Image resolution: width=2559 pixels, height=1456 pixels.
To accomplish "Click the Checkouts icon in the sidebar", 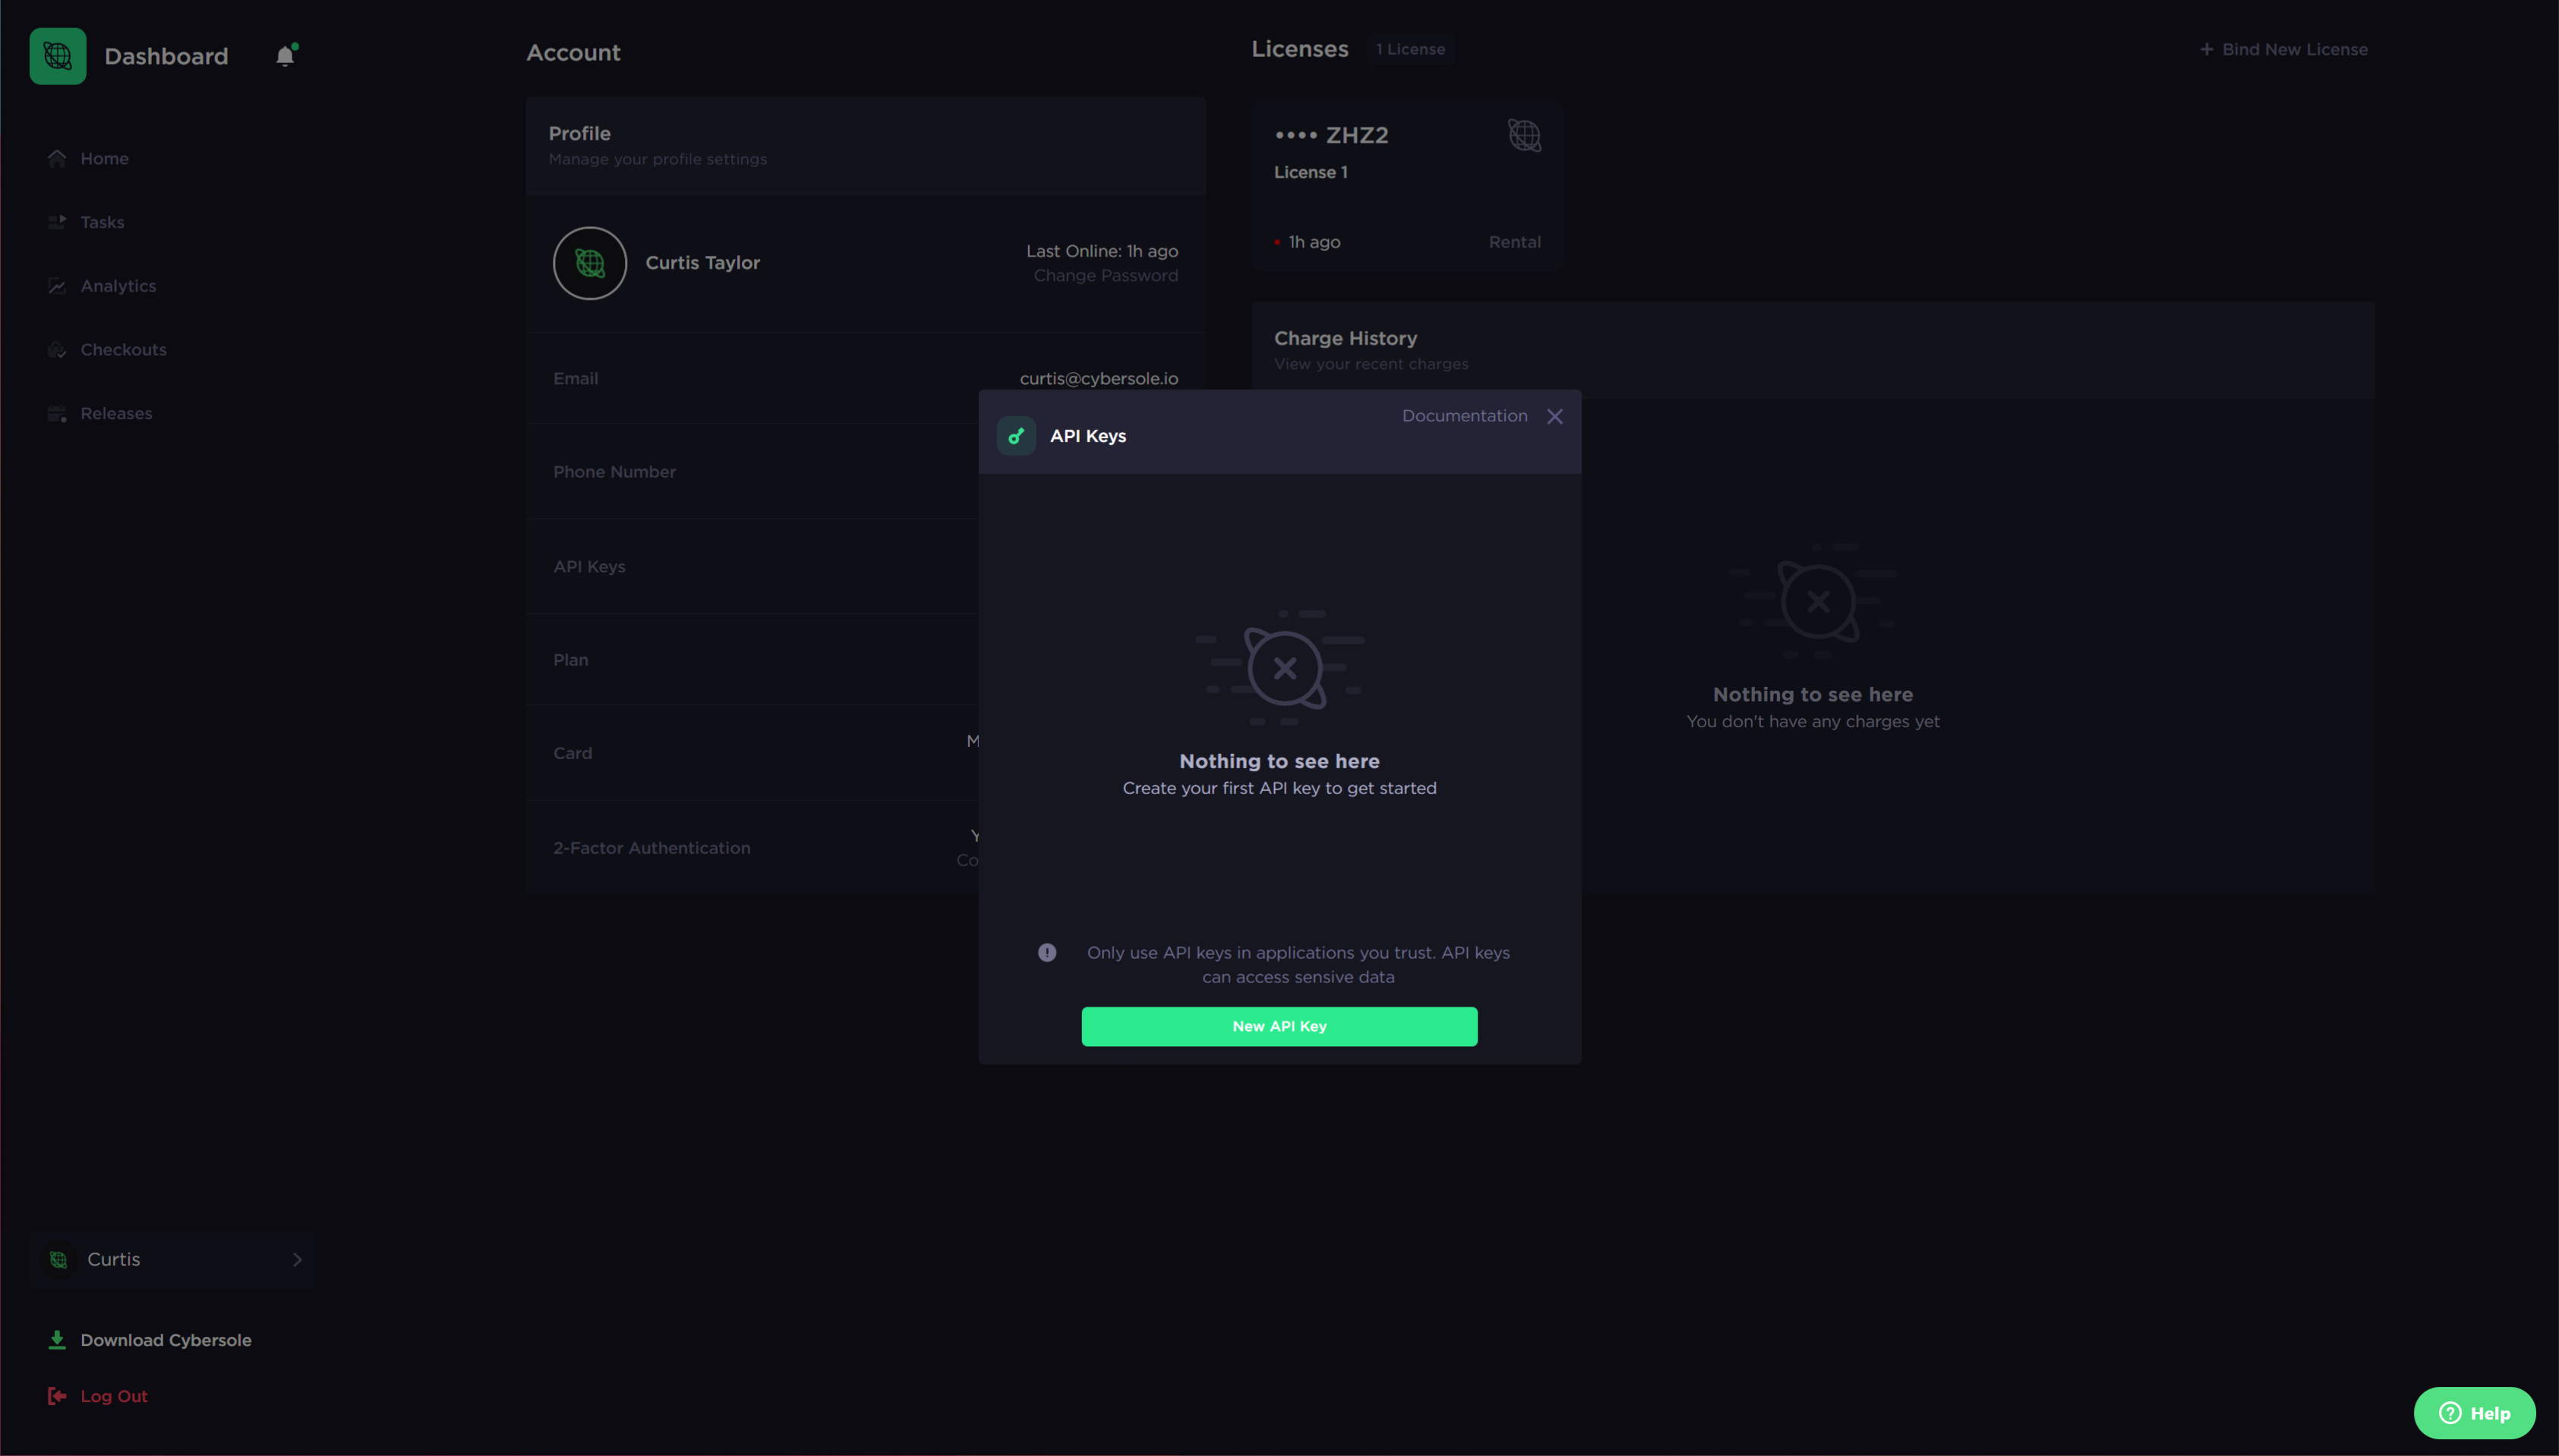I will (57, 349).
